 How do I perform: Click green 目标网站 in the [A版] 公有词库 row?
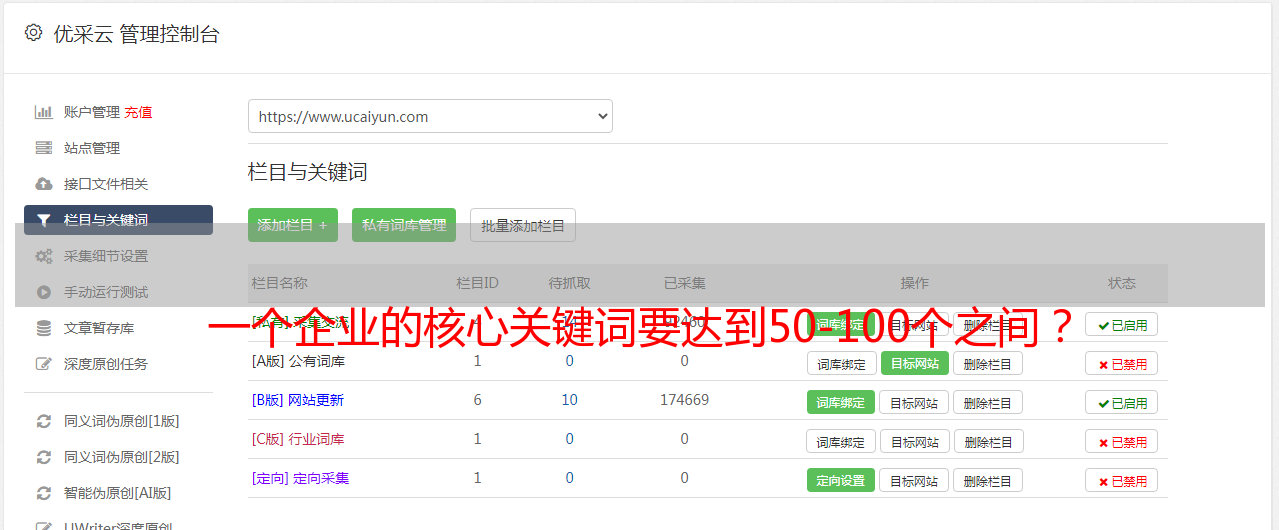(914, 363)
